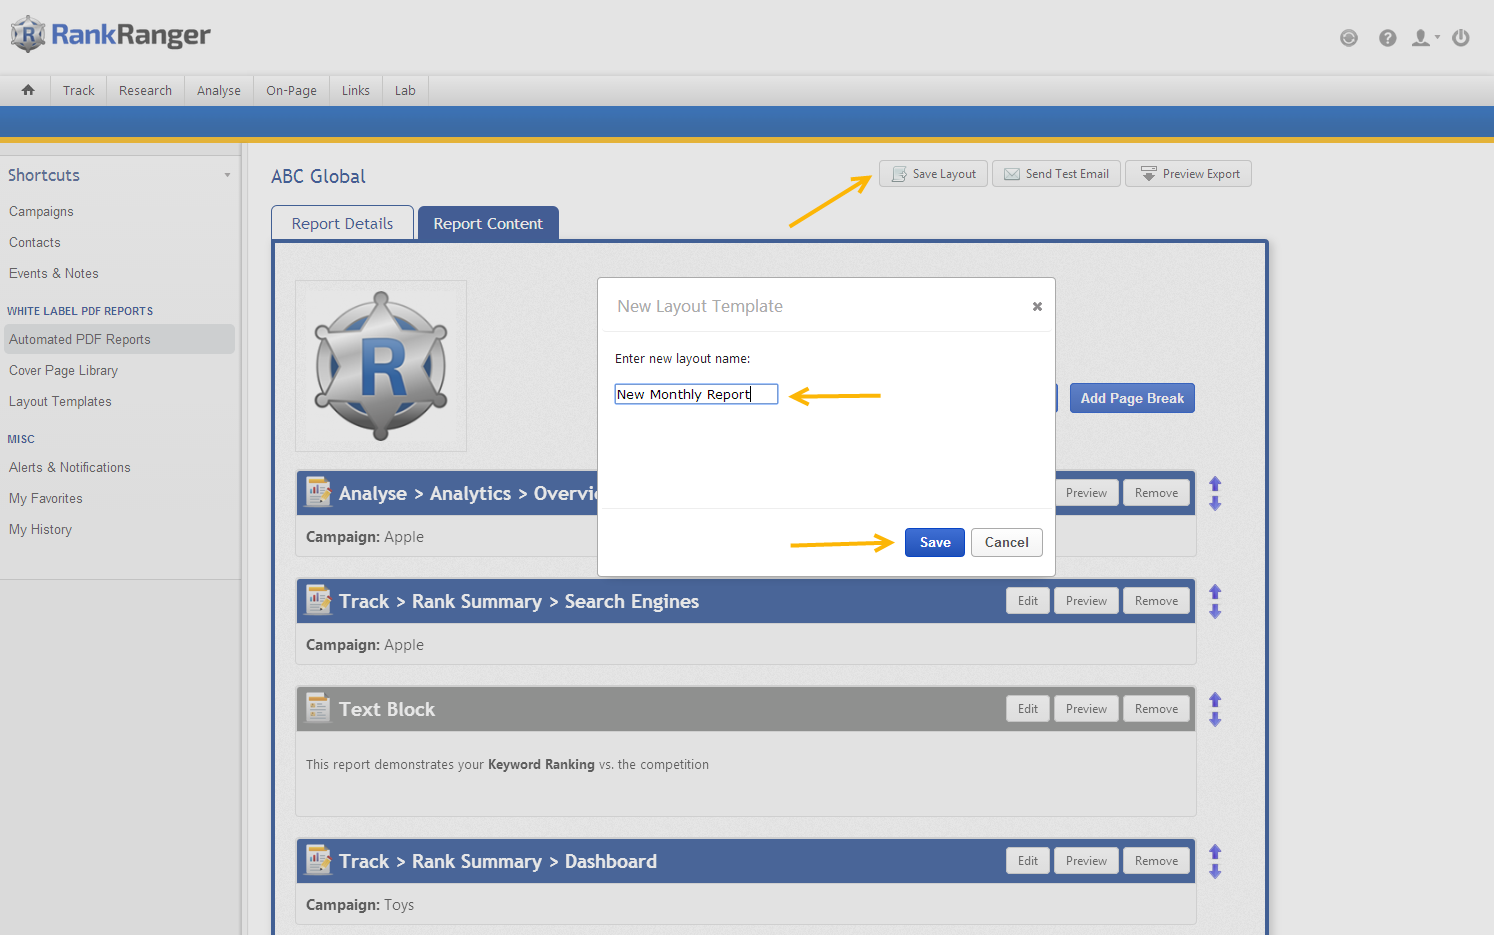Open the user account menu icon

click(x=1422, y=38)
